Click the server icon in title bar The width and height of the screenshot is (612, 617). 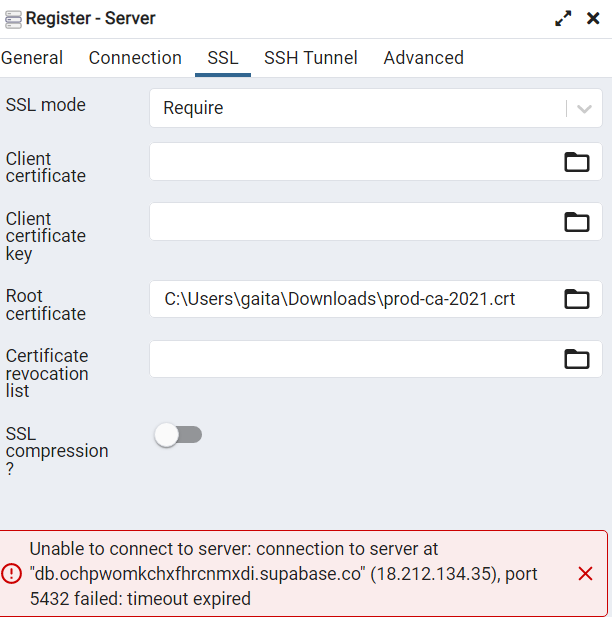point(12,18)
